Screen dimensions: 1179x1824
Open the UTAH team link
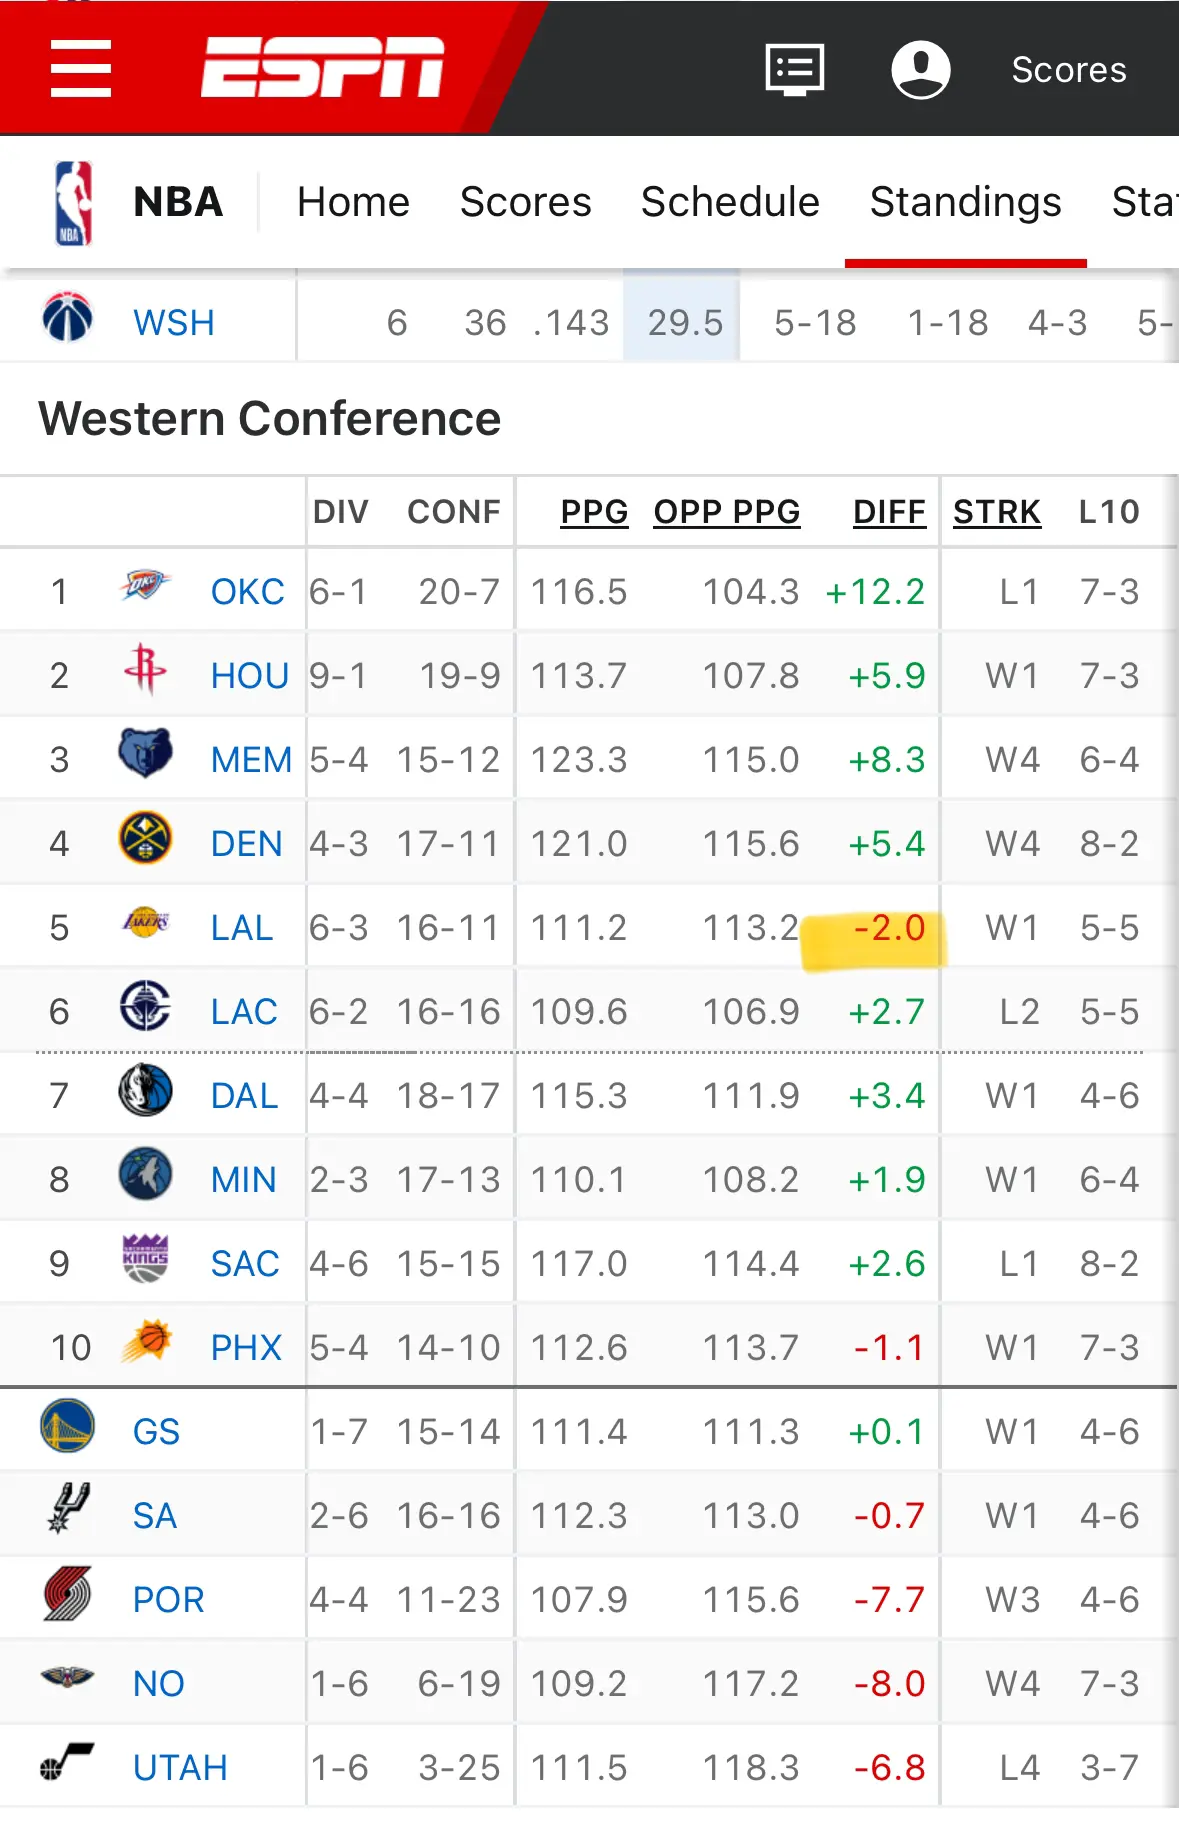[180, 1768]
